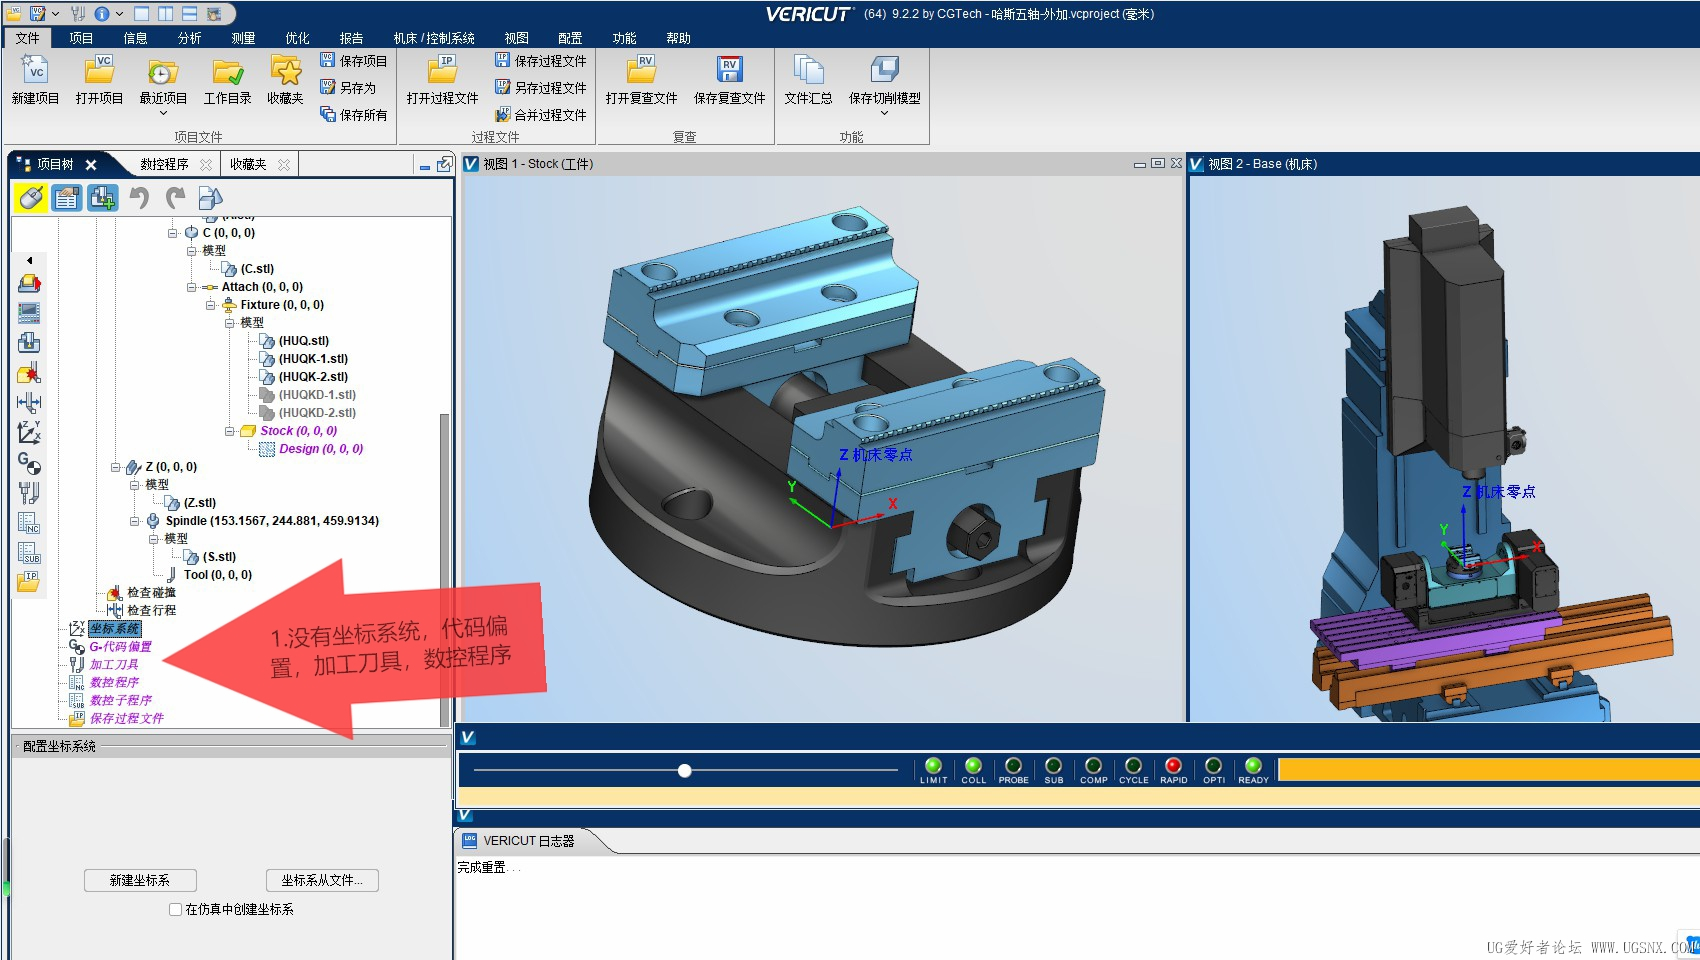Click the undo arrow in project tree toolbar

click(x=139, y=198)
